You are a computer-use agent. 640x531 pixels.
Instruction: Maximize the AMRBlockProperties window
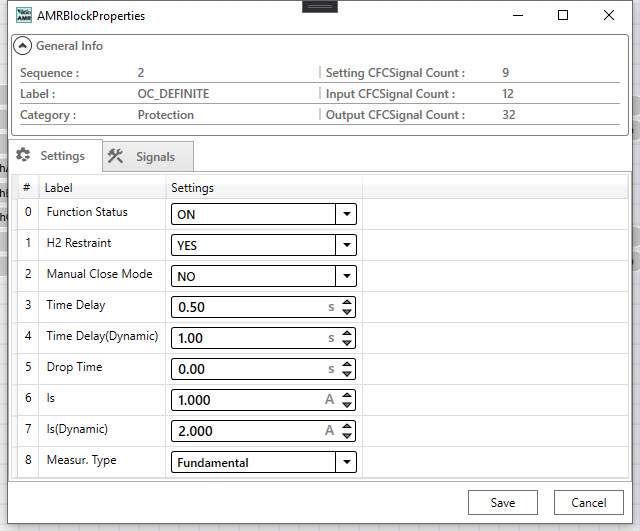(563, 16)
